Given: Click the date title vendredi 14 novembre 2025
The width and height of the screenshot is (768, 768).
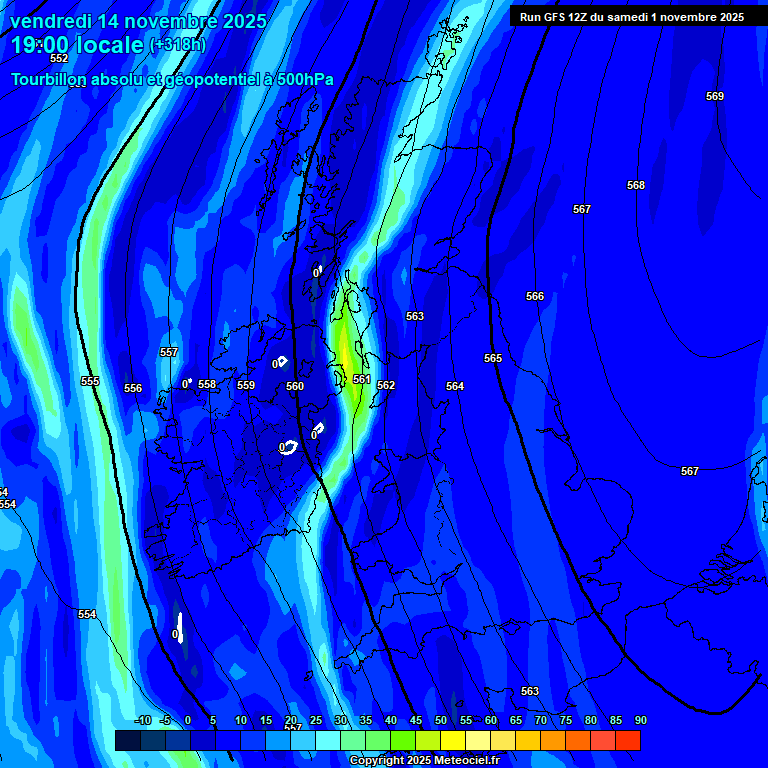Looking at the screenshot, I should 138,21.
